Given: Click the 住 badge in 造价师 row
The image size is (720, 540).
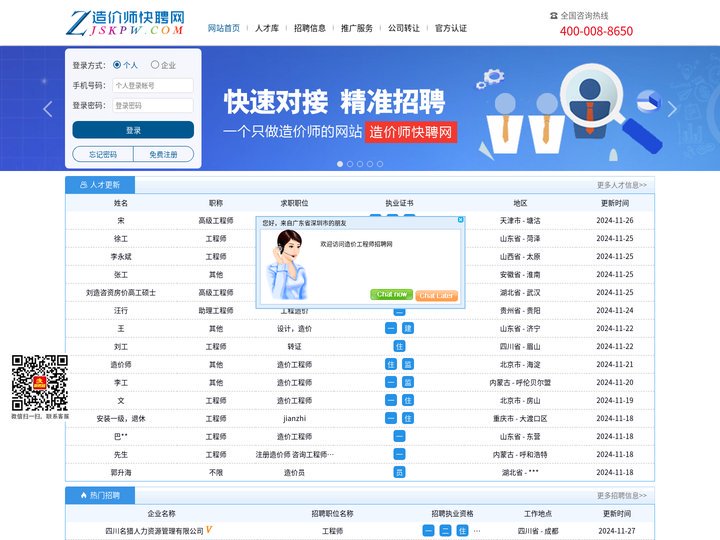Looking at the screenshot, I should point(391,364).
